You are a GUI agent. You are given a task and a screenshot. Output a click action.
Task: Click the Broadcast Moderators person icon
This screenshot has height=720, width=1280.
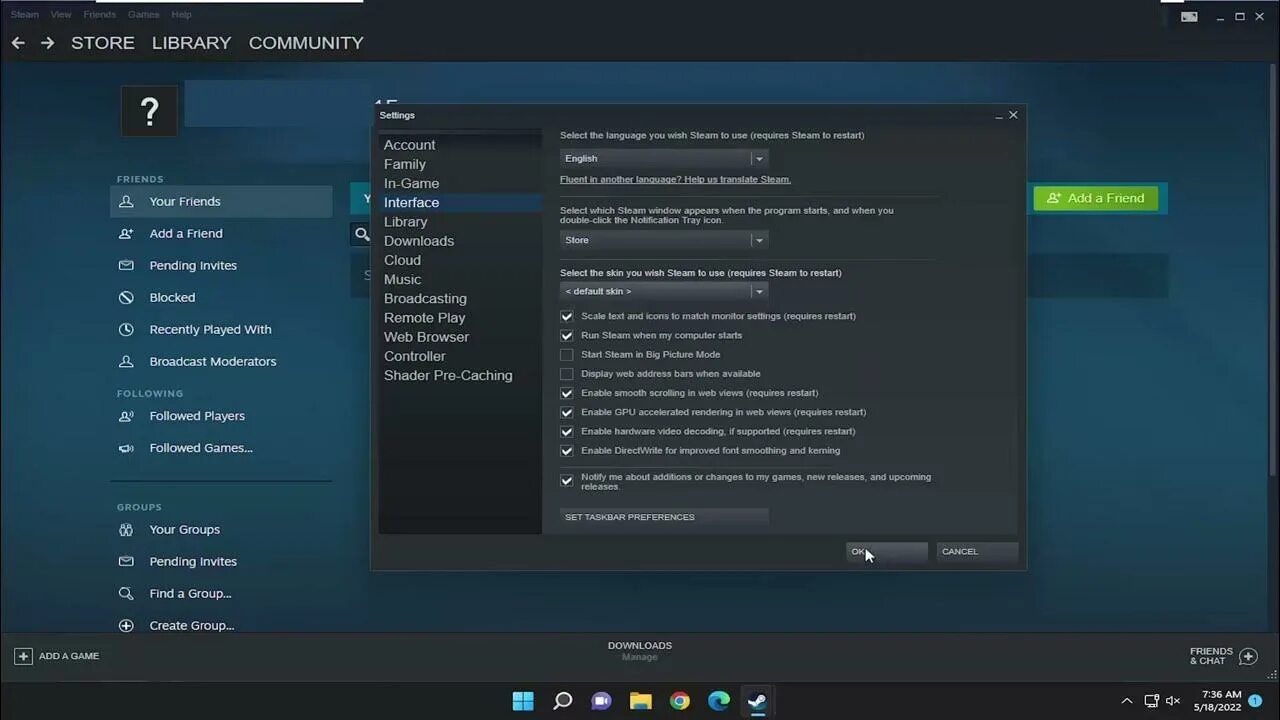pyautogui.click(x=126, y=361)
